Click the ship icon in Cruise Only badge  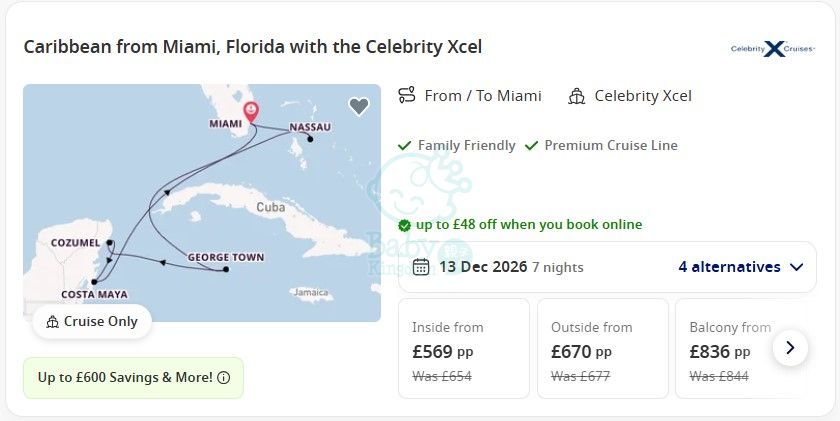click(52, 322)
